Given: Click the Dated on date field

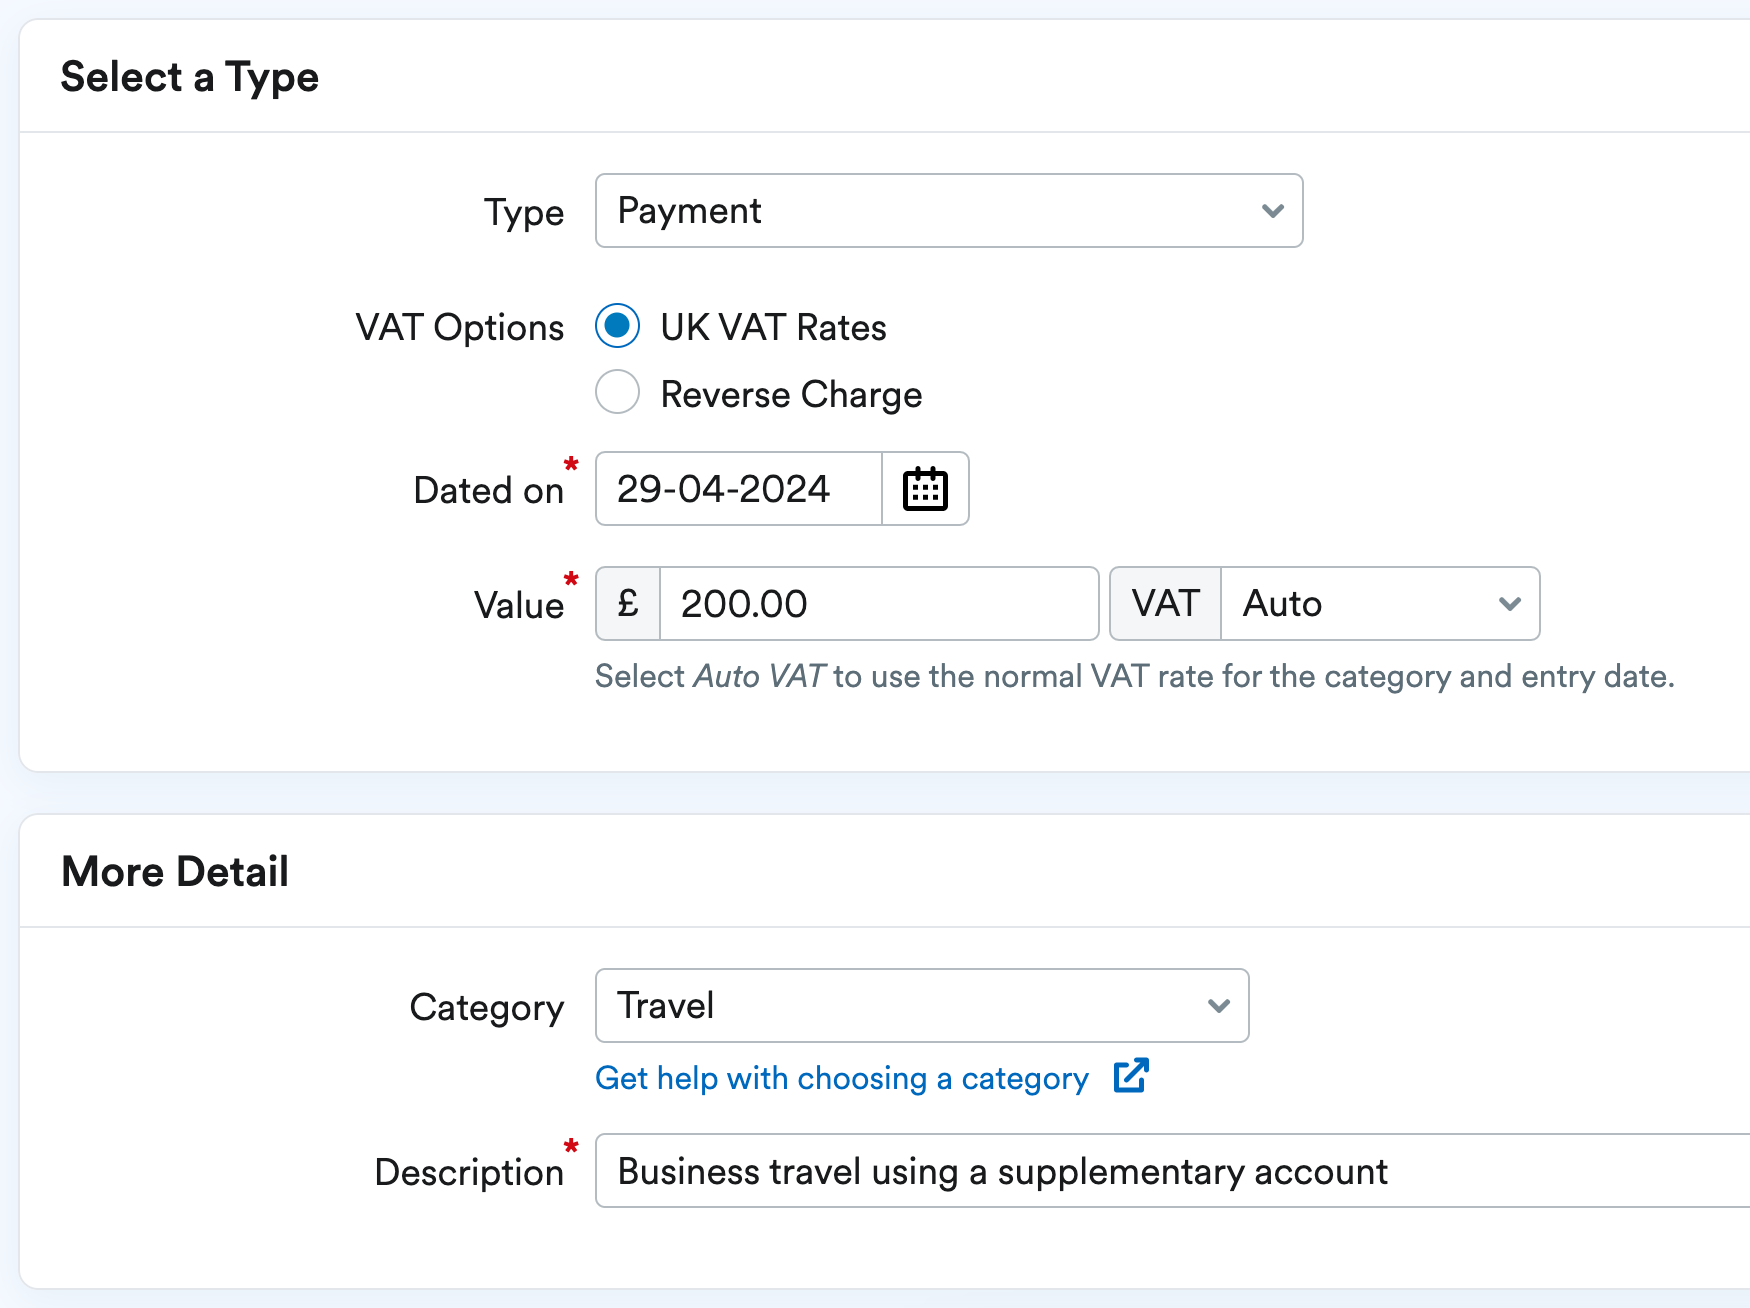Looking at the screenshot, I should tap(737, 489).
